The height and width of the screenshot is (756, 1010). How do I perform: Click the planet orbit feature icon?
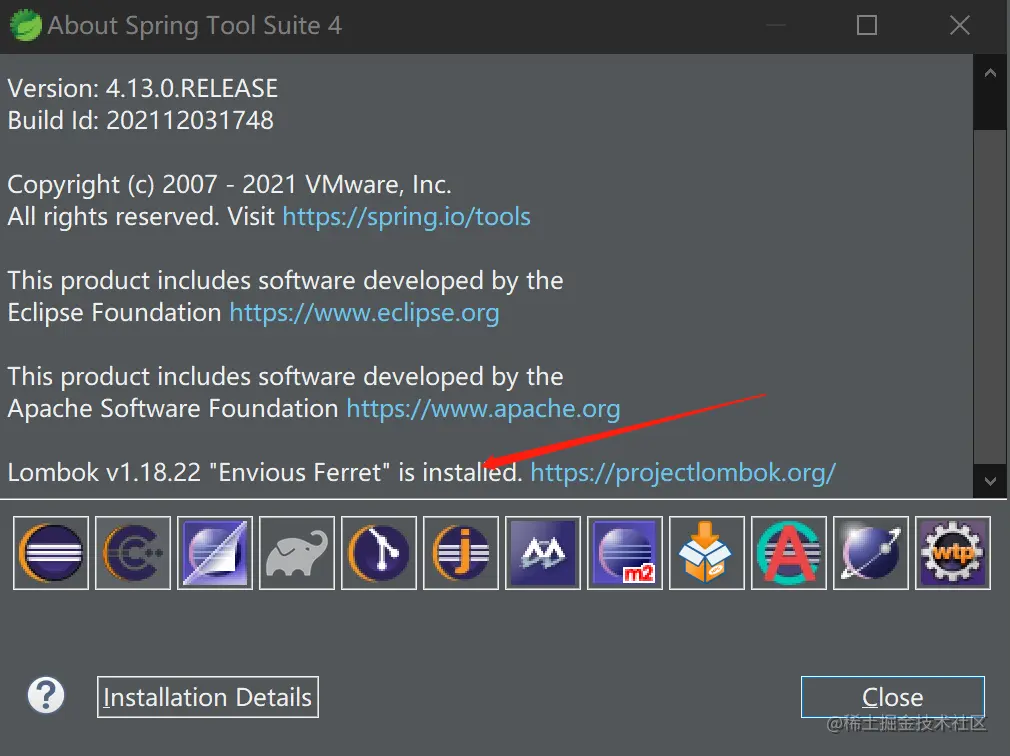tap(871, 553)
